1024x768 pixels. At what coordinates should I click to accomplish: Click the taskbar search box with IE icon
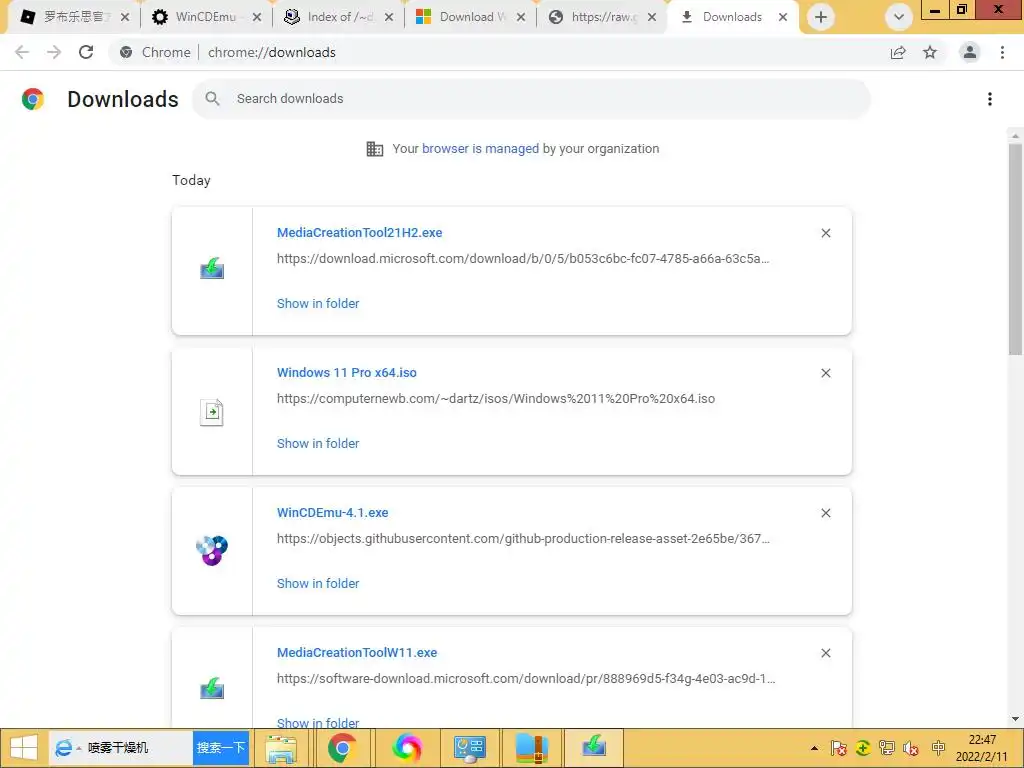pos(121,748)
